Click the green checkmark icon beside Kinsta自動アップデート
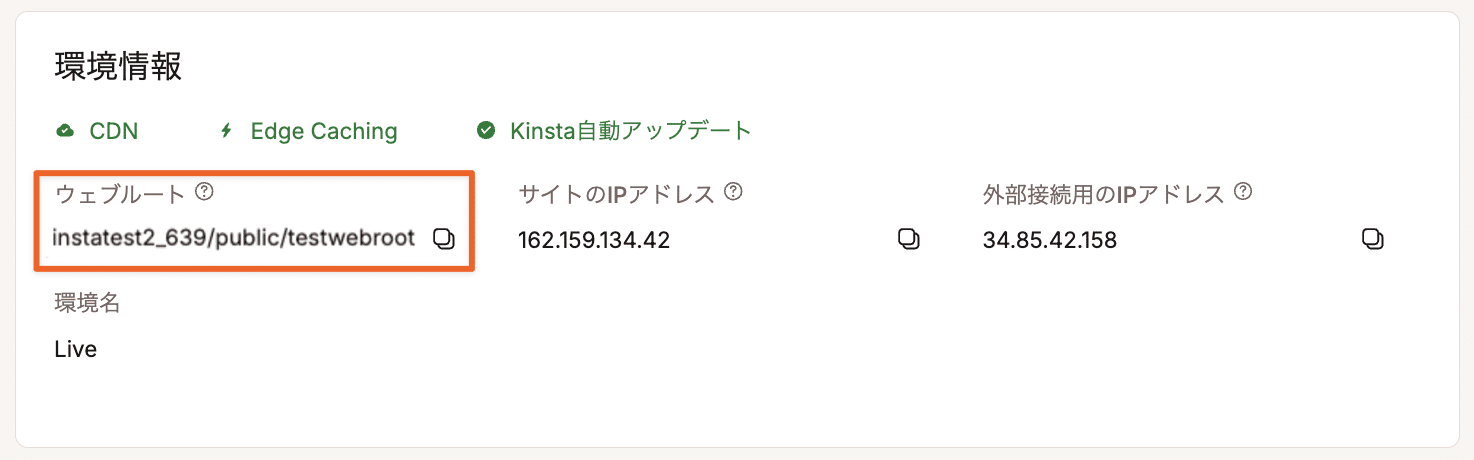1474x460 pixels. (487, 131)
